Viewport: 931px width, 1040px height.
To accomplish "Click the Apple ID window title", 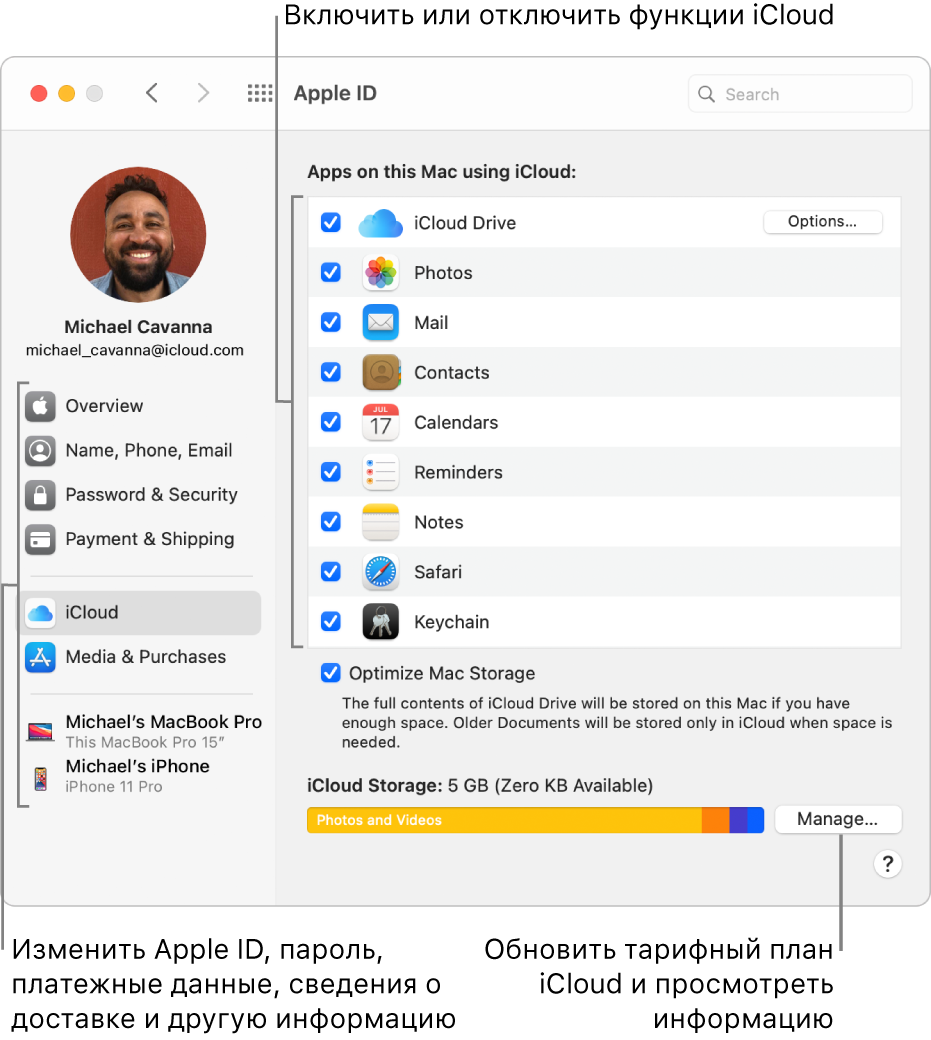I will tap(335, 94).
